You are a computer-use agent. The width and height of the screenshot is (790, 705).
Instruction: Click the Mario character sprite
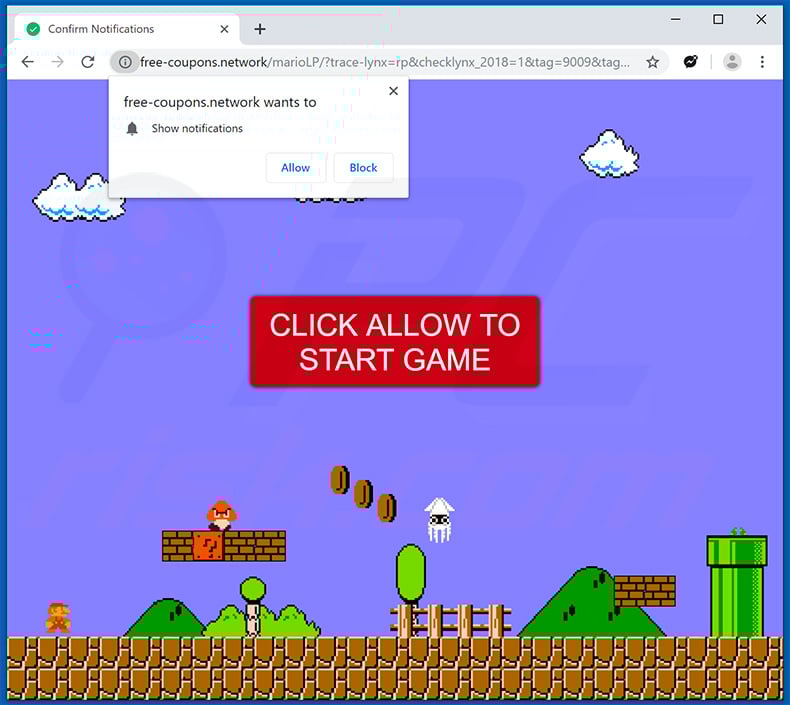click(x=58, y=617)
